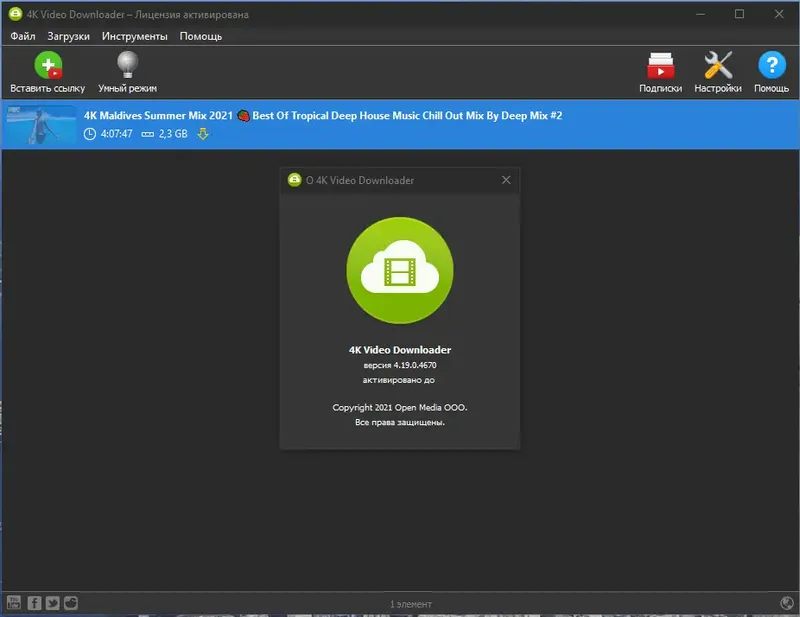Click the 4K Video Downloader logo in the title bar
Viewport: 800px width, 617px height.
13,14
